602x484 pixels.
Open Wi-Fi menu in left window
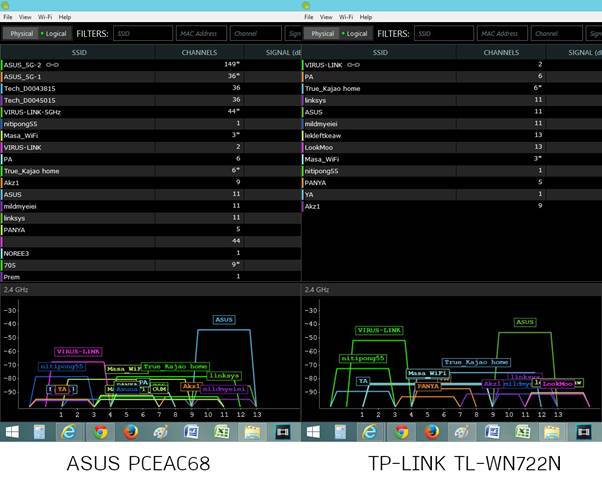pyautogui.click(x=45, y=17)
